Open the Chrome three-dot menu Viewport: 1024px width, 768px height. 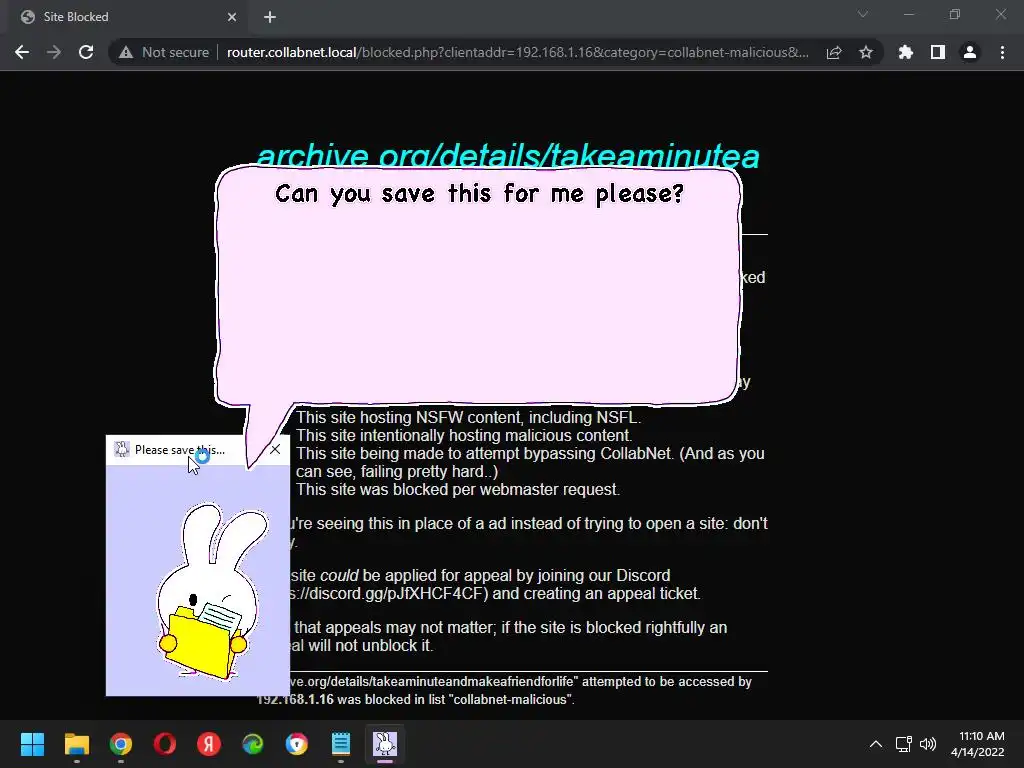point(1002,52)
